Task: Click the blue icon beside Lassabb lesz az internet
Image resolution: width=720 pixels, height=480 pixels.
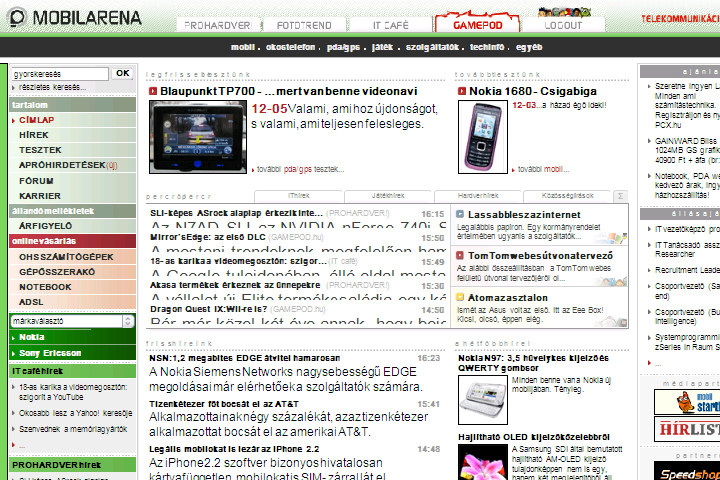Action: [460, 214]
